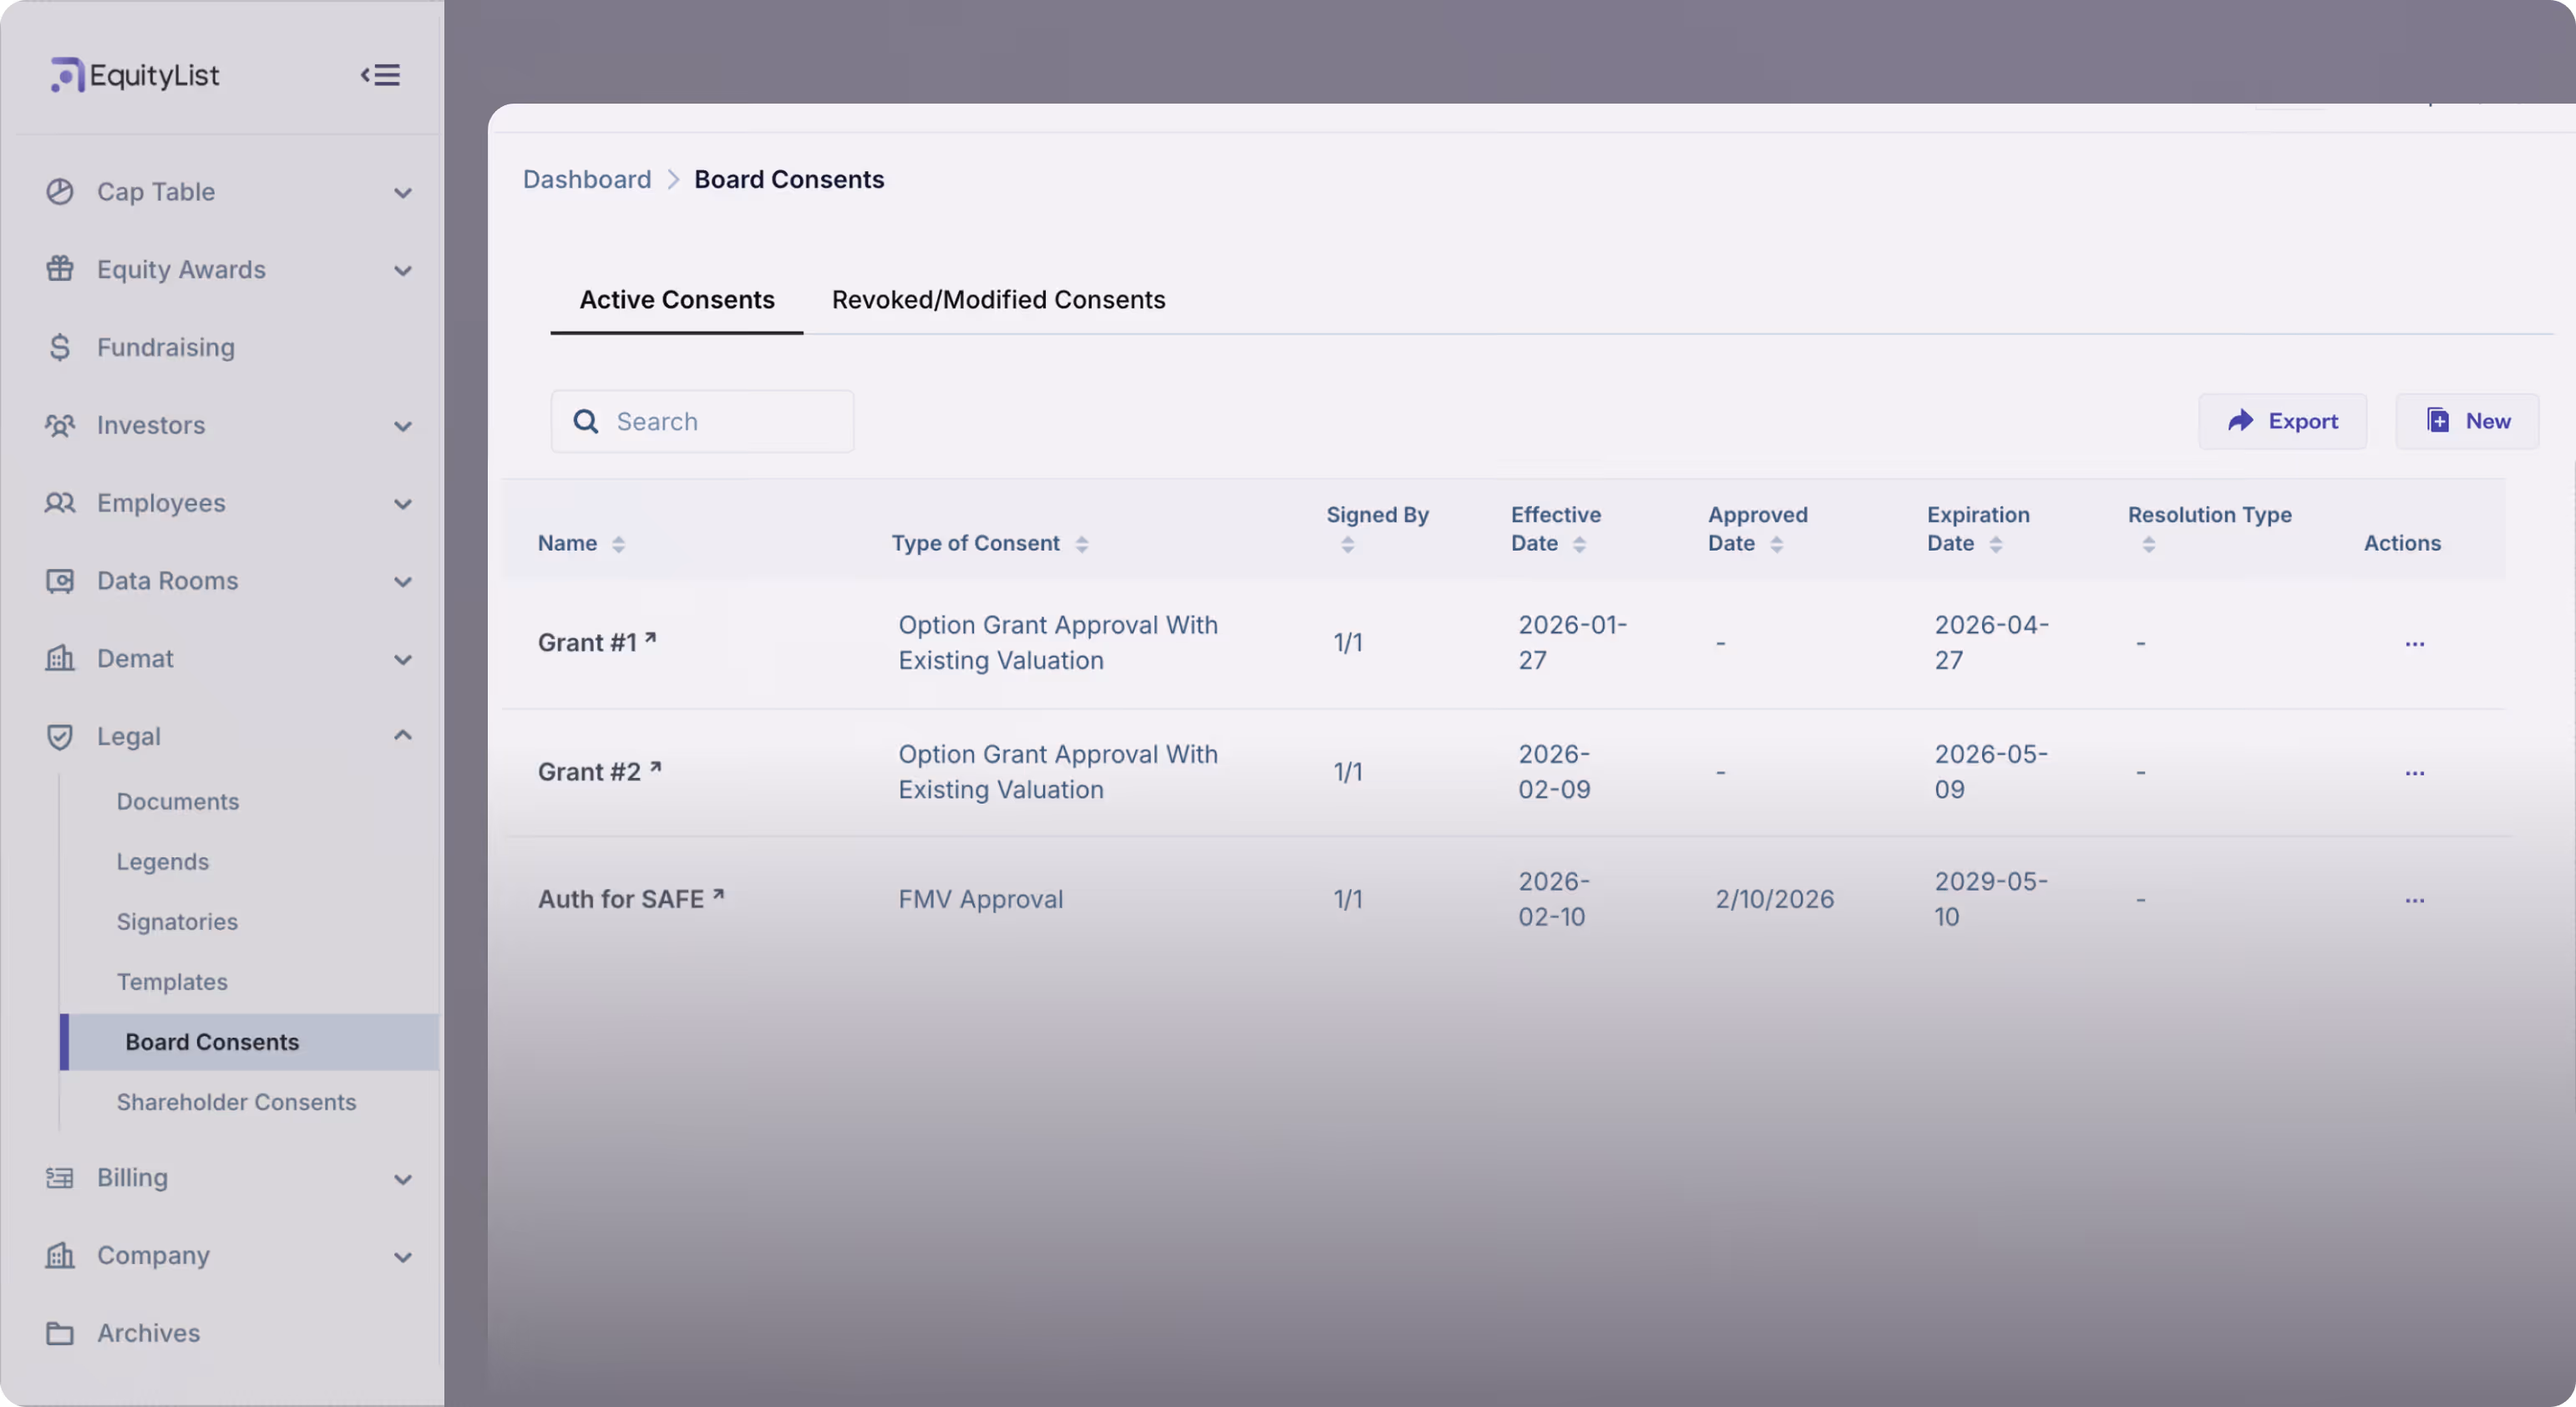2576x1407 pixels.
Task: Click the Export button
Action: (2282, 421)
